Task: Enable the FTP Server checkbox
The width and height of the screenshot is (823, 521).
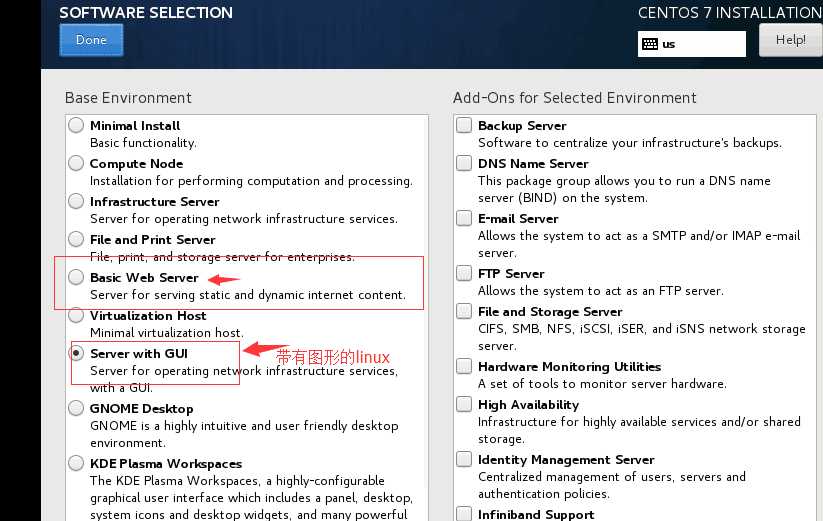Action: click(x=464, y=273)
